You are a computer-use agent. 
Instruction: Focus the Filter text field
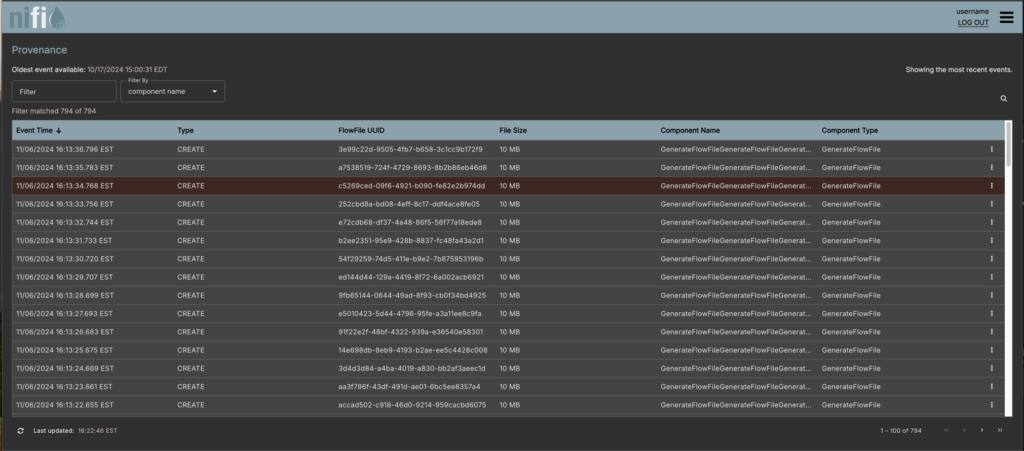point(64,91)
